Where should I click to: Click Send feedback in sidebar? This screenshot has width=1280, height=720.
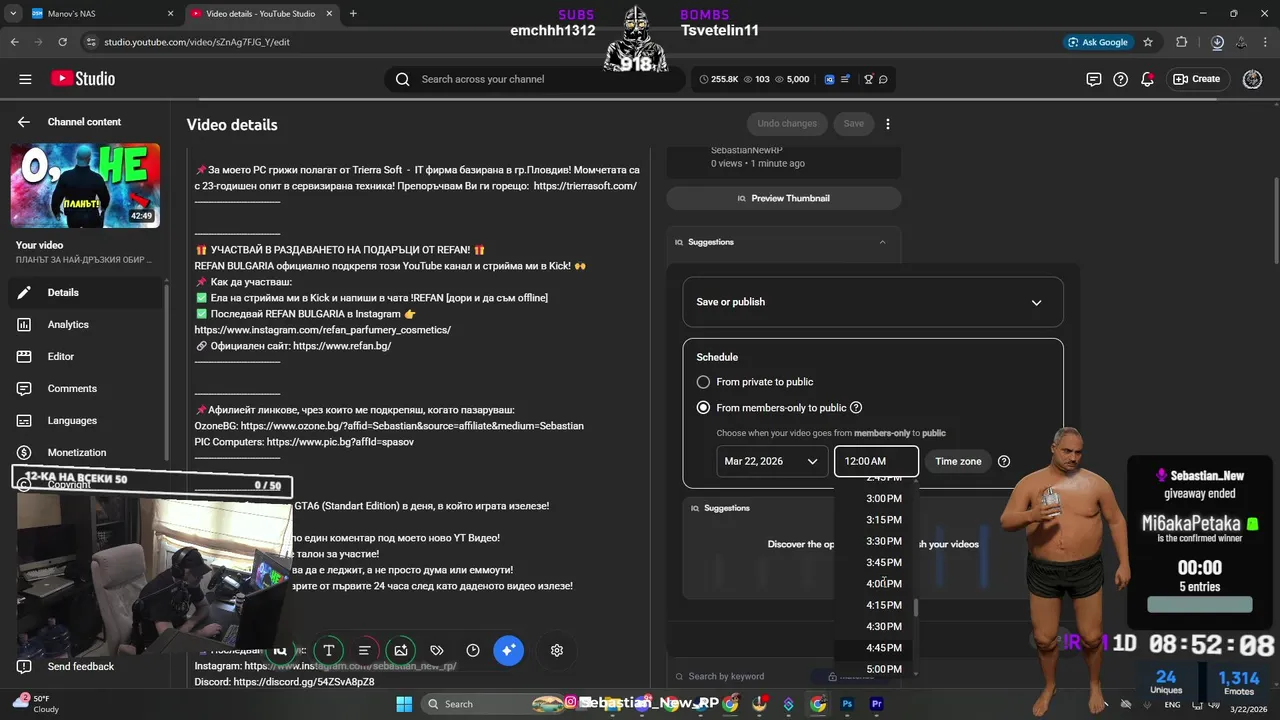tap(80, 666)
